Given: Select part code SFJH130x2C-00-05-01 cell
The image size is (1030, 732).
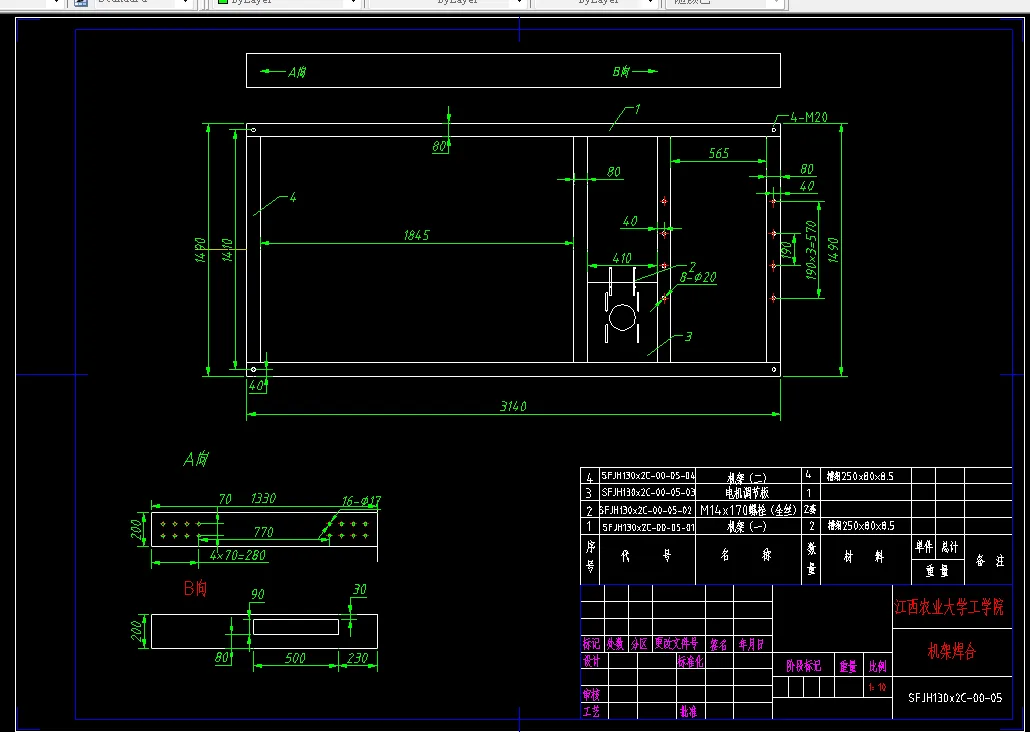Looking at the screenshot, I should [648, 526].
